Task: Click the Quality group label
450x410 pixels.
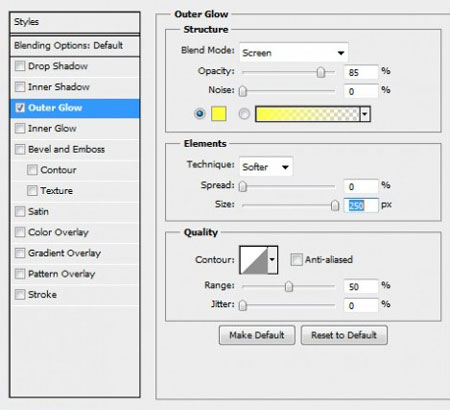Action: click(x=201, y=232)
